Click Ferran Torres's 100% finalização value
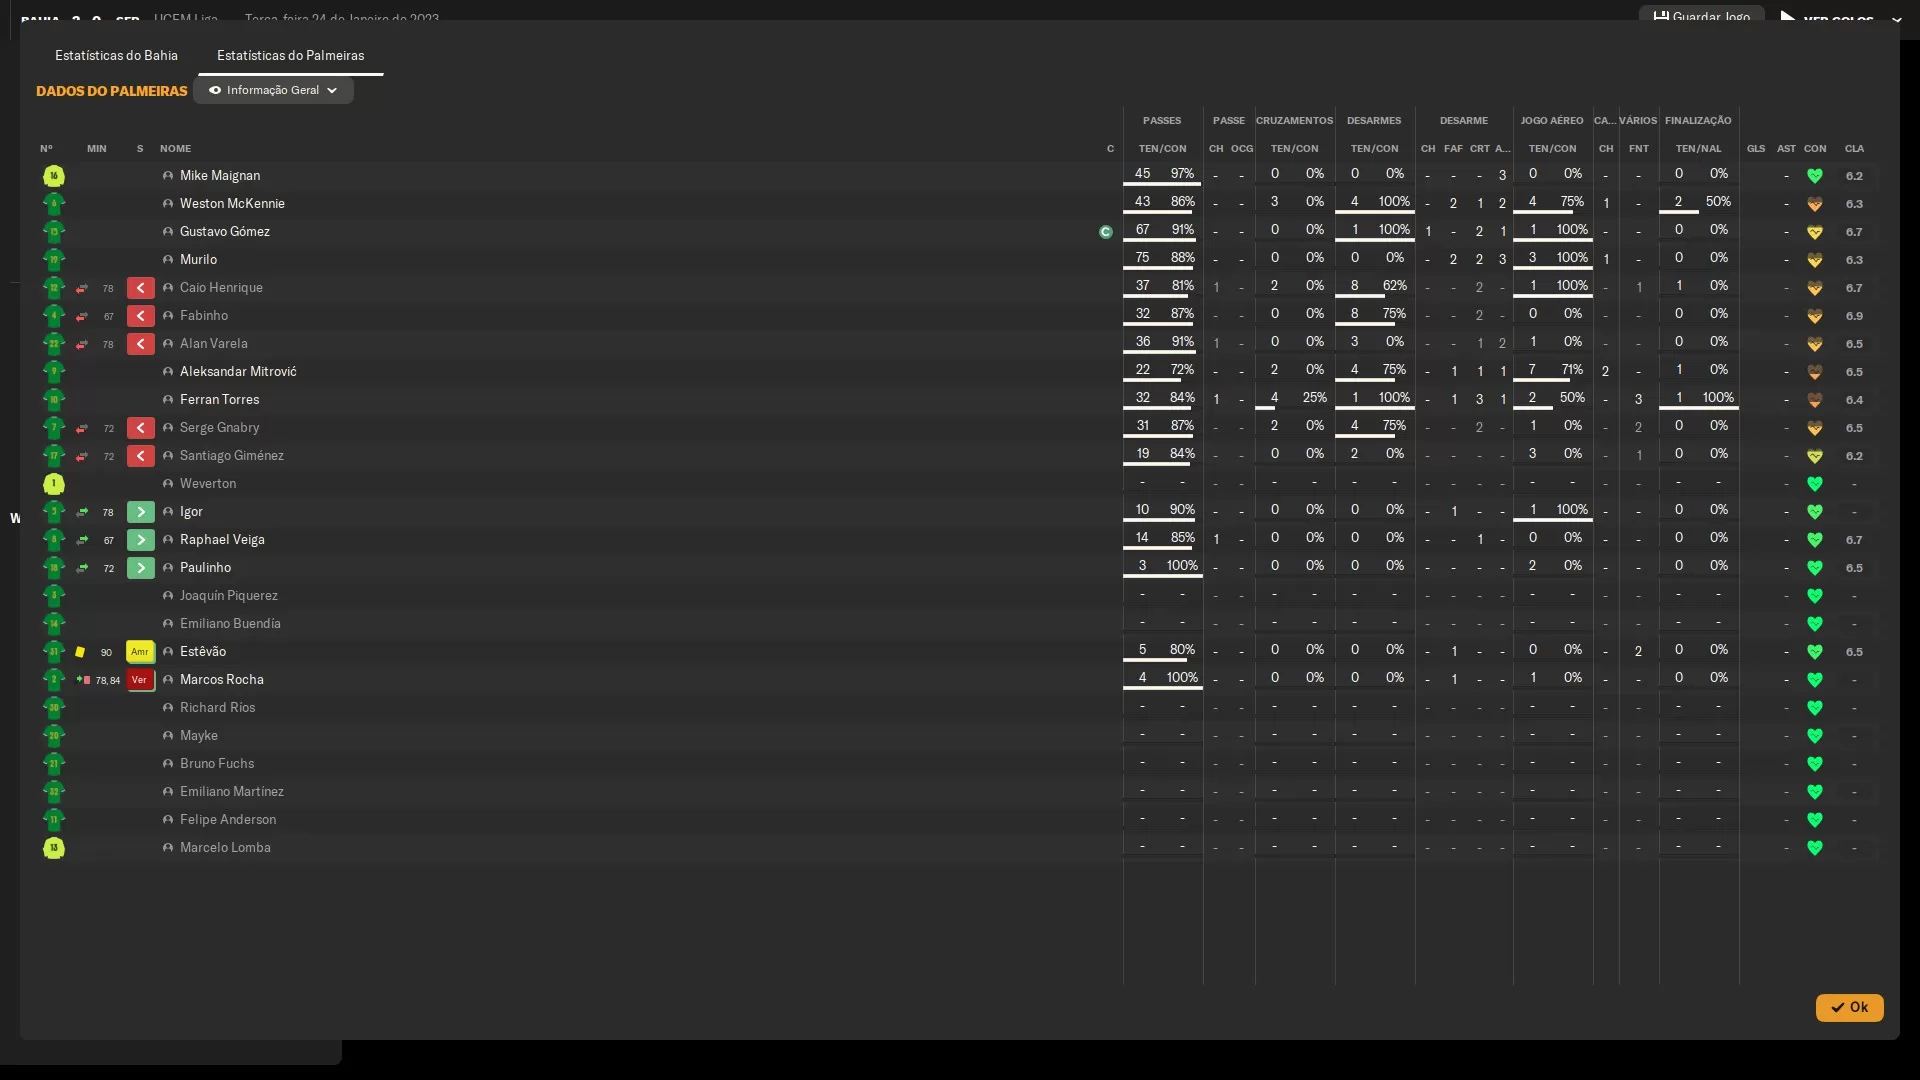The height and width of the screenshot is (1080, 1920). click(x=1718, y=398)
